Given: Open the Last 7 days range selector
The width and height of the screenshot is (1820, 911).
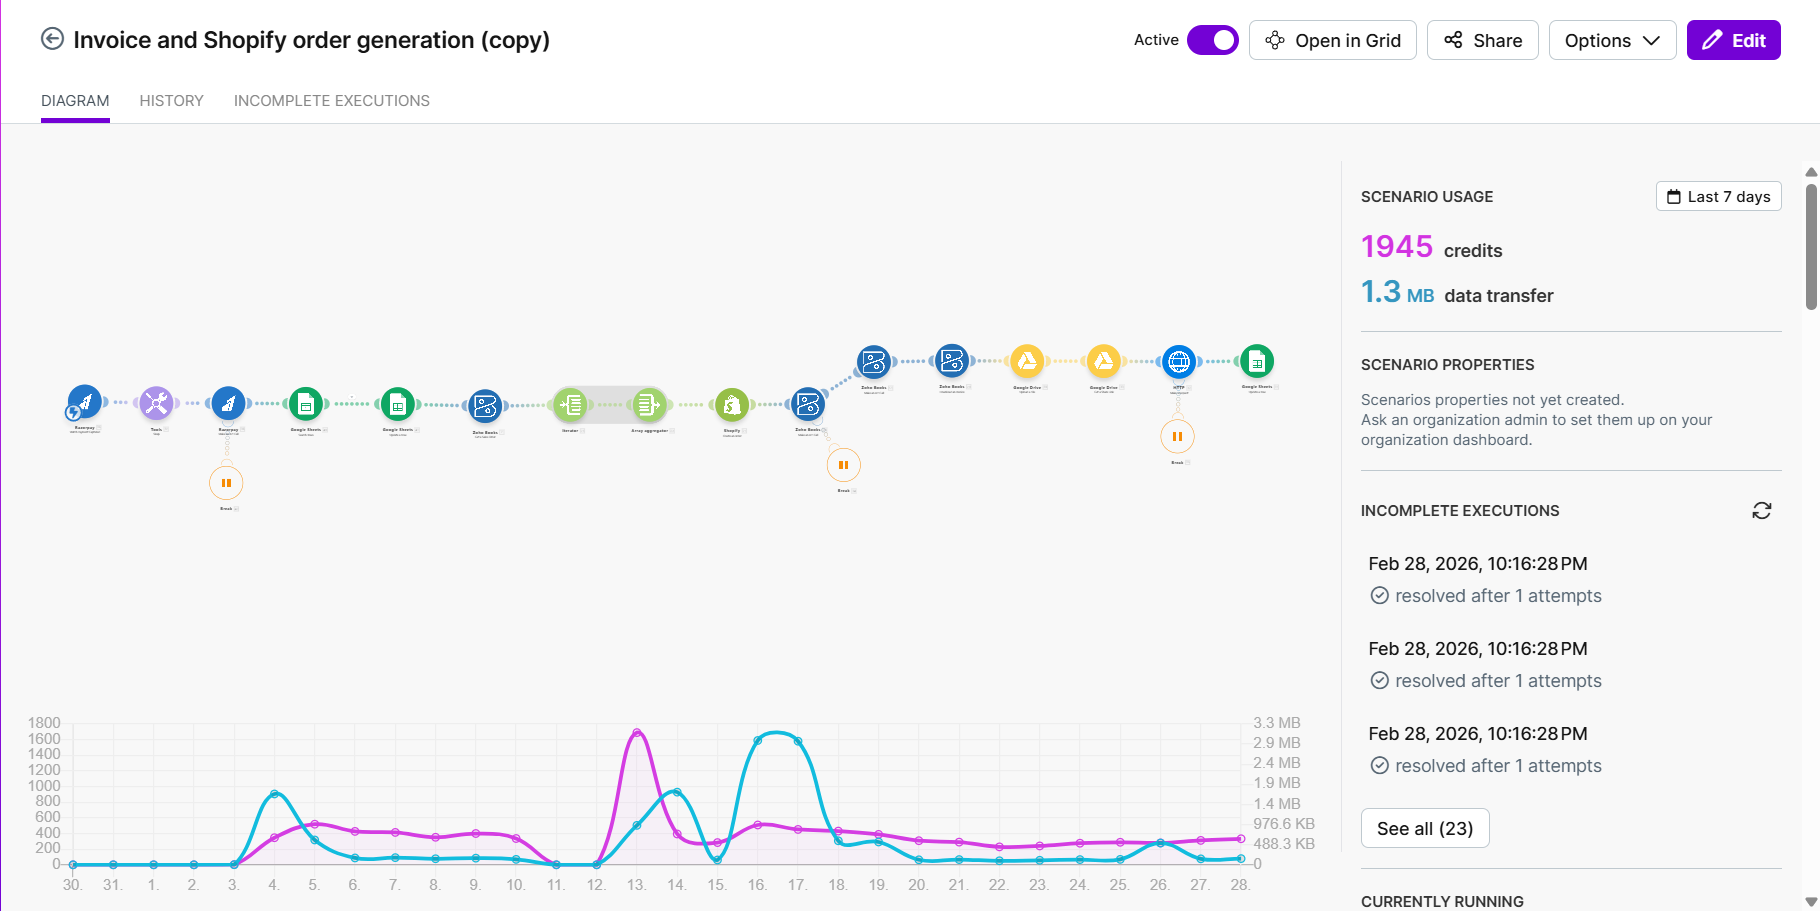Looking at the screenshot, I should click(1719, 197).
